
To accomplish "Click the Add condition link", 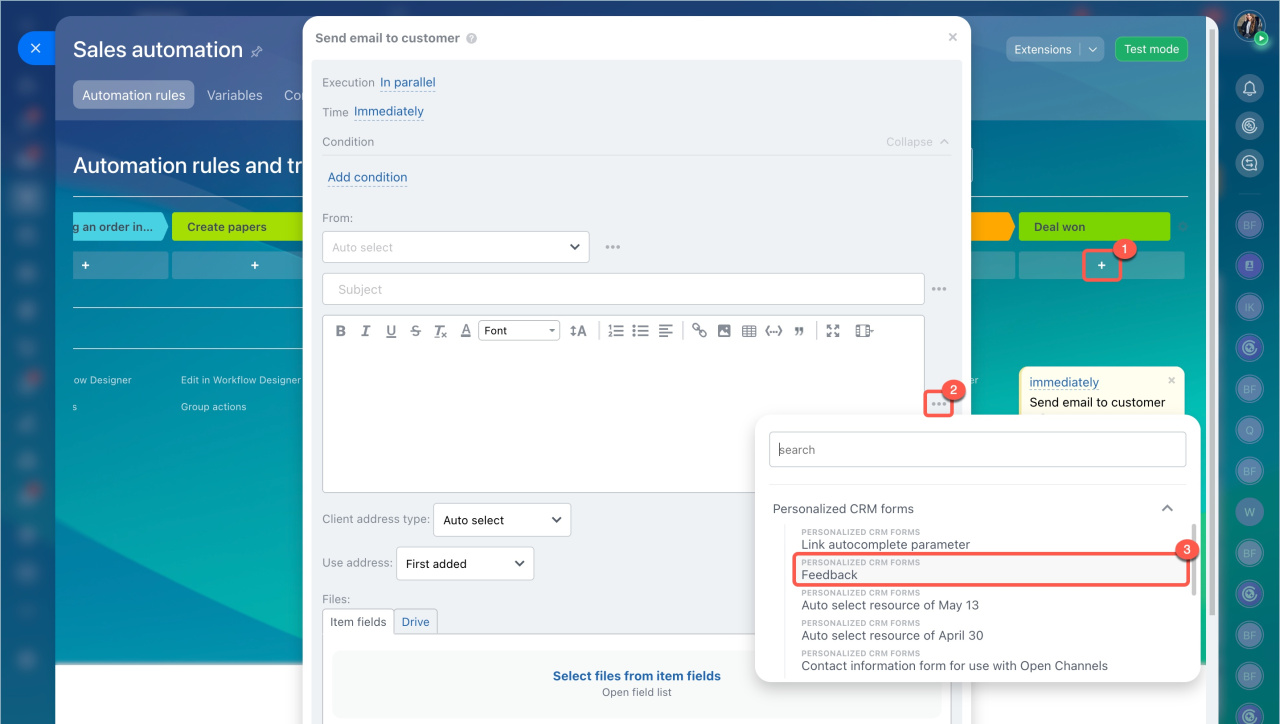I will [367, 177].
